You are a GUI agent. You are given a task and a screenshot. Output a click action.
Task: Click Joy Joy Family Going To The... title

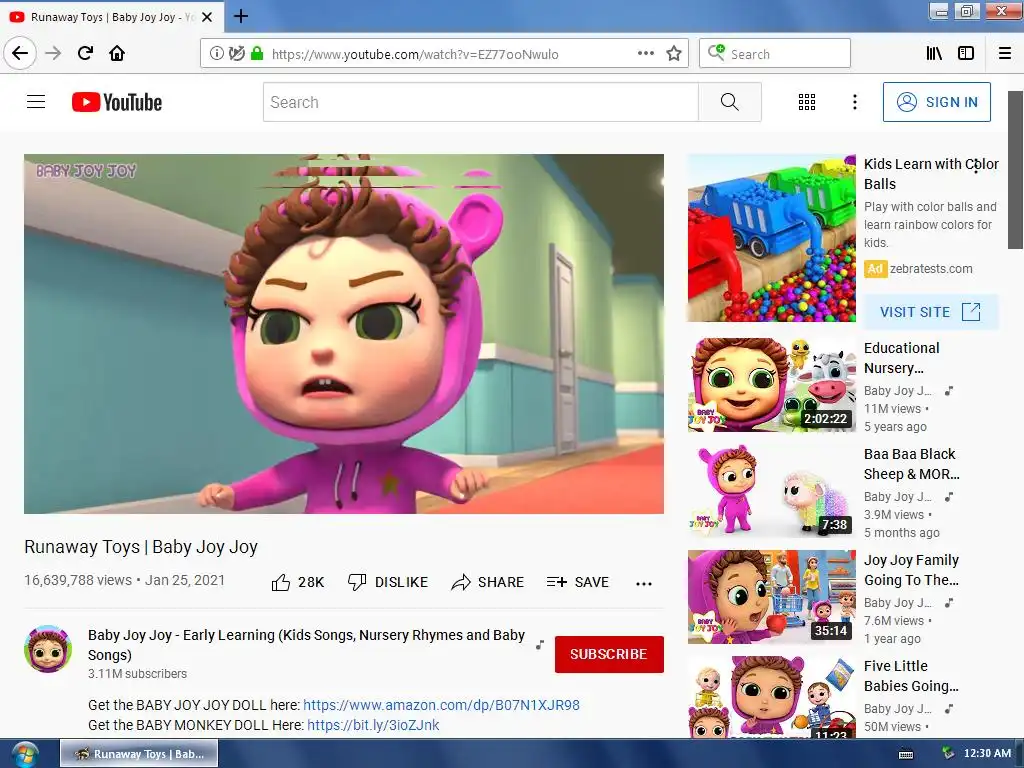[x=911, y=569]
